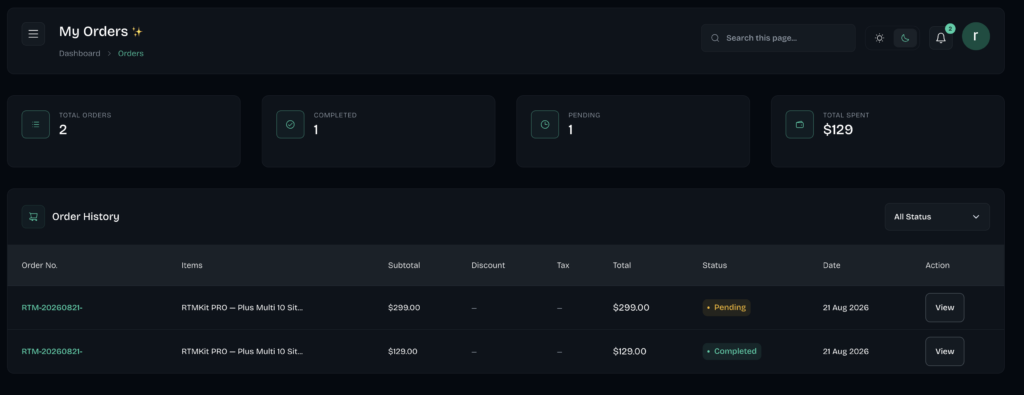Click the notification count badge '2'

950,29
